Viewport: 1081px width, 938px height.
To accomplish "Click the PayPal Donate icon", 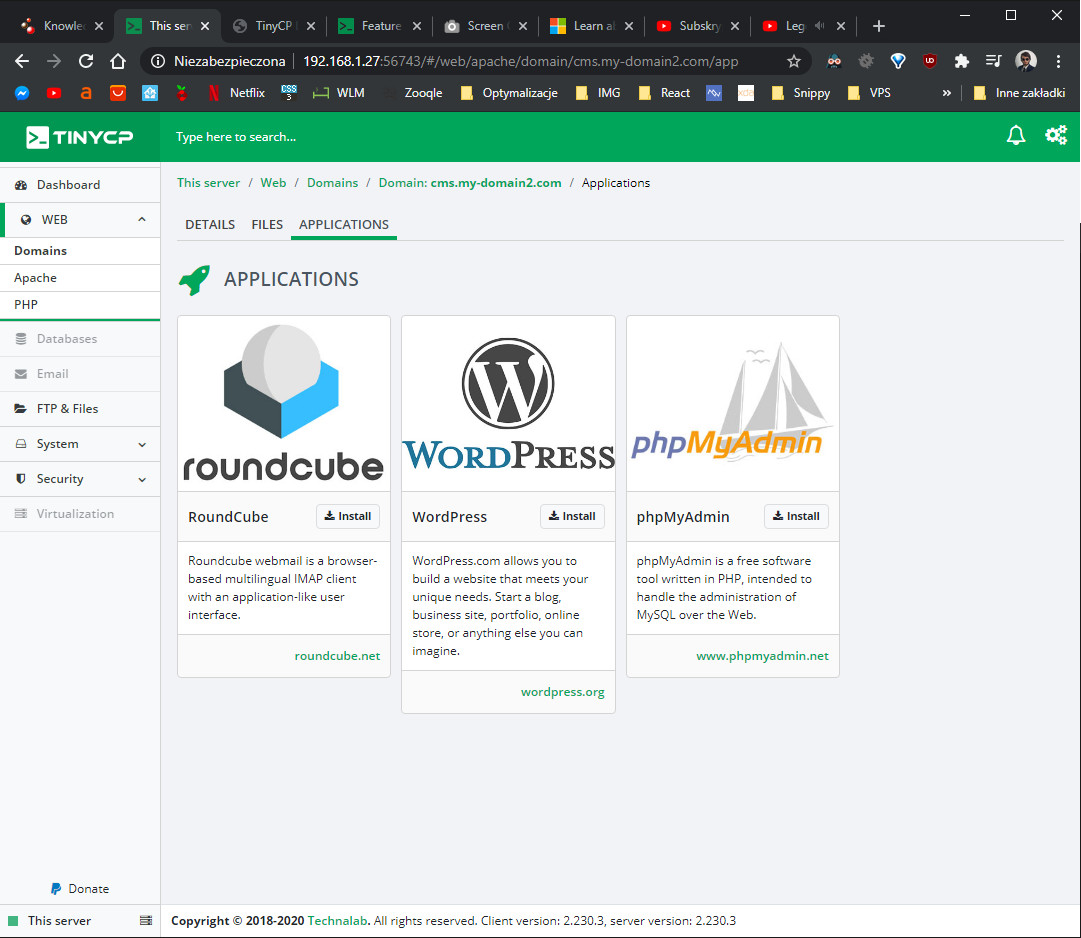I will 56,889.
